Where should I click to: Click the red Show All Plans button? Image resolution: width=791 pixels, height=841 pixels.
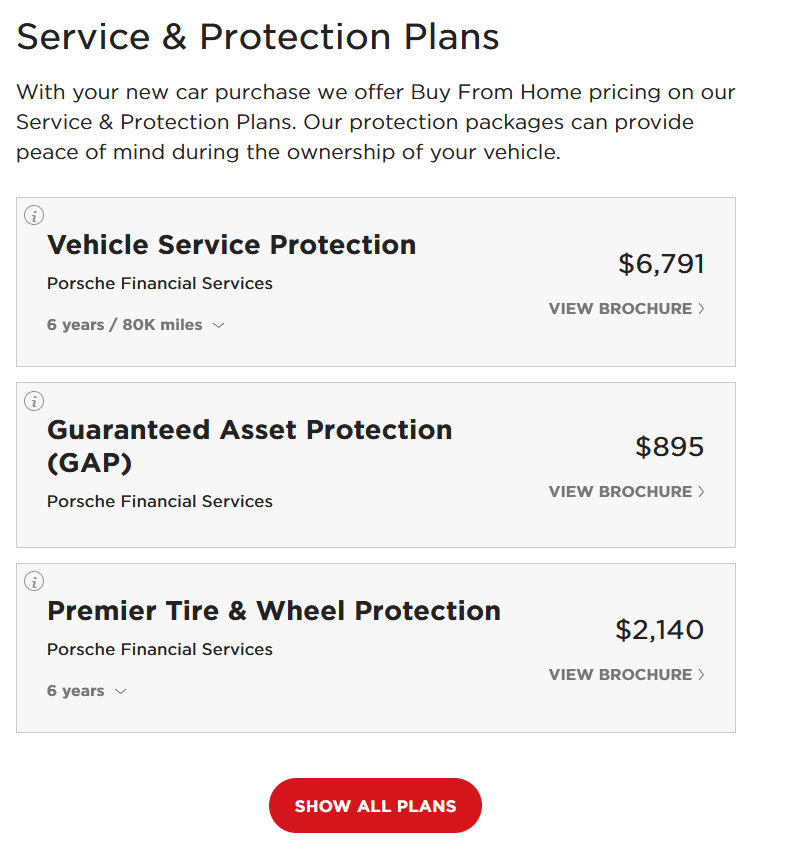click(375, 806)
